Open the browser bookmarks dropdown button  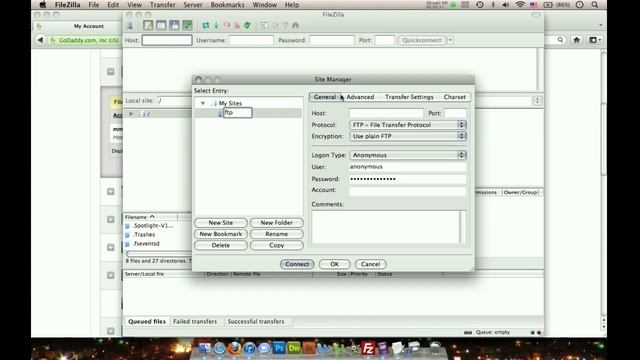(594, 40)
